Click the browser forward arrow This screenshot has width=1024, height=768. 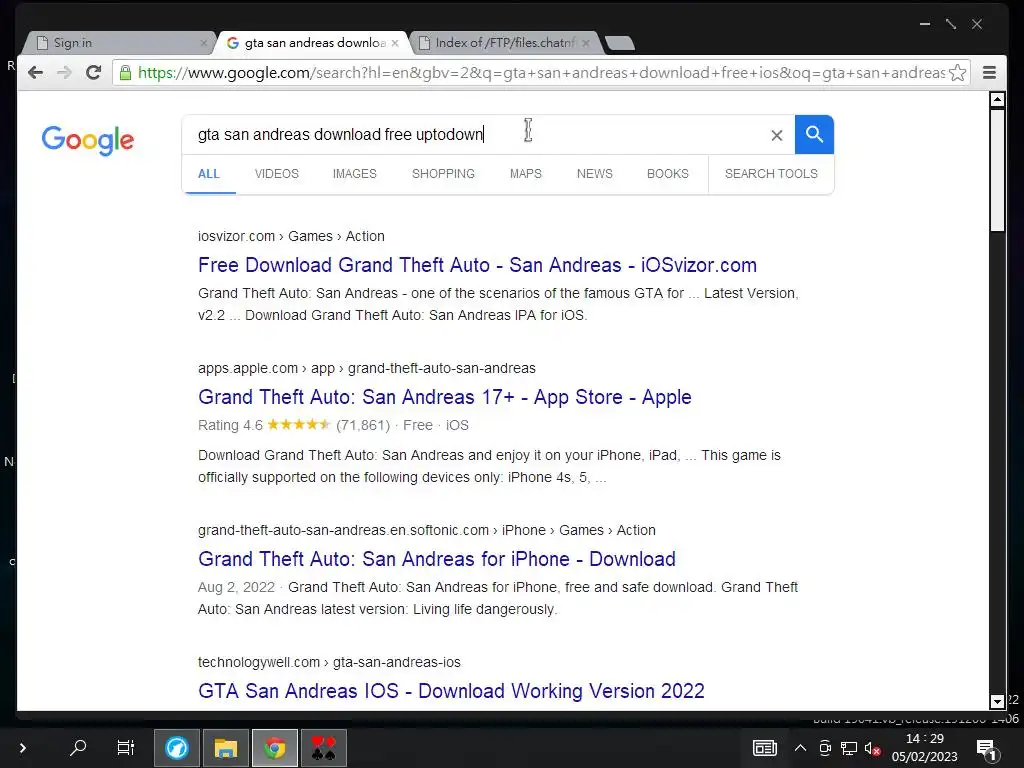[64, 72]
